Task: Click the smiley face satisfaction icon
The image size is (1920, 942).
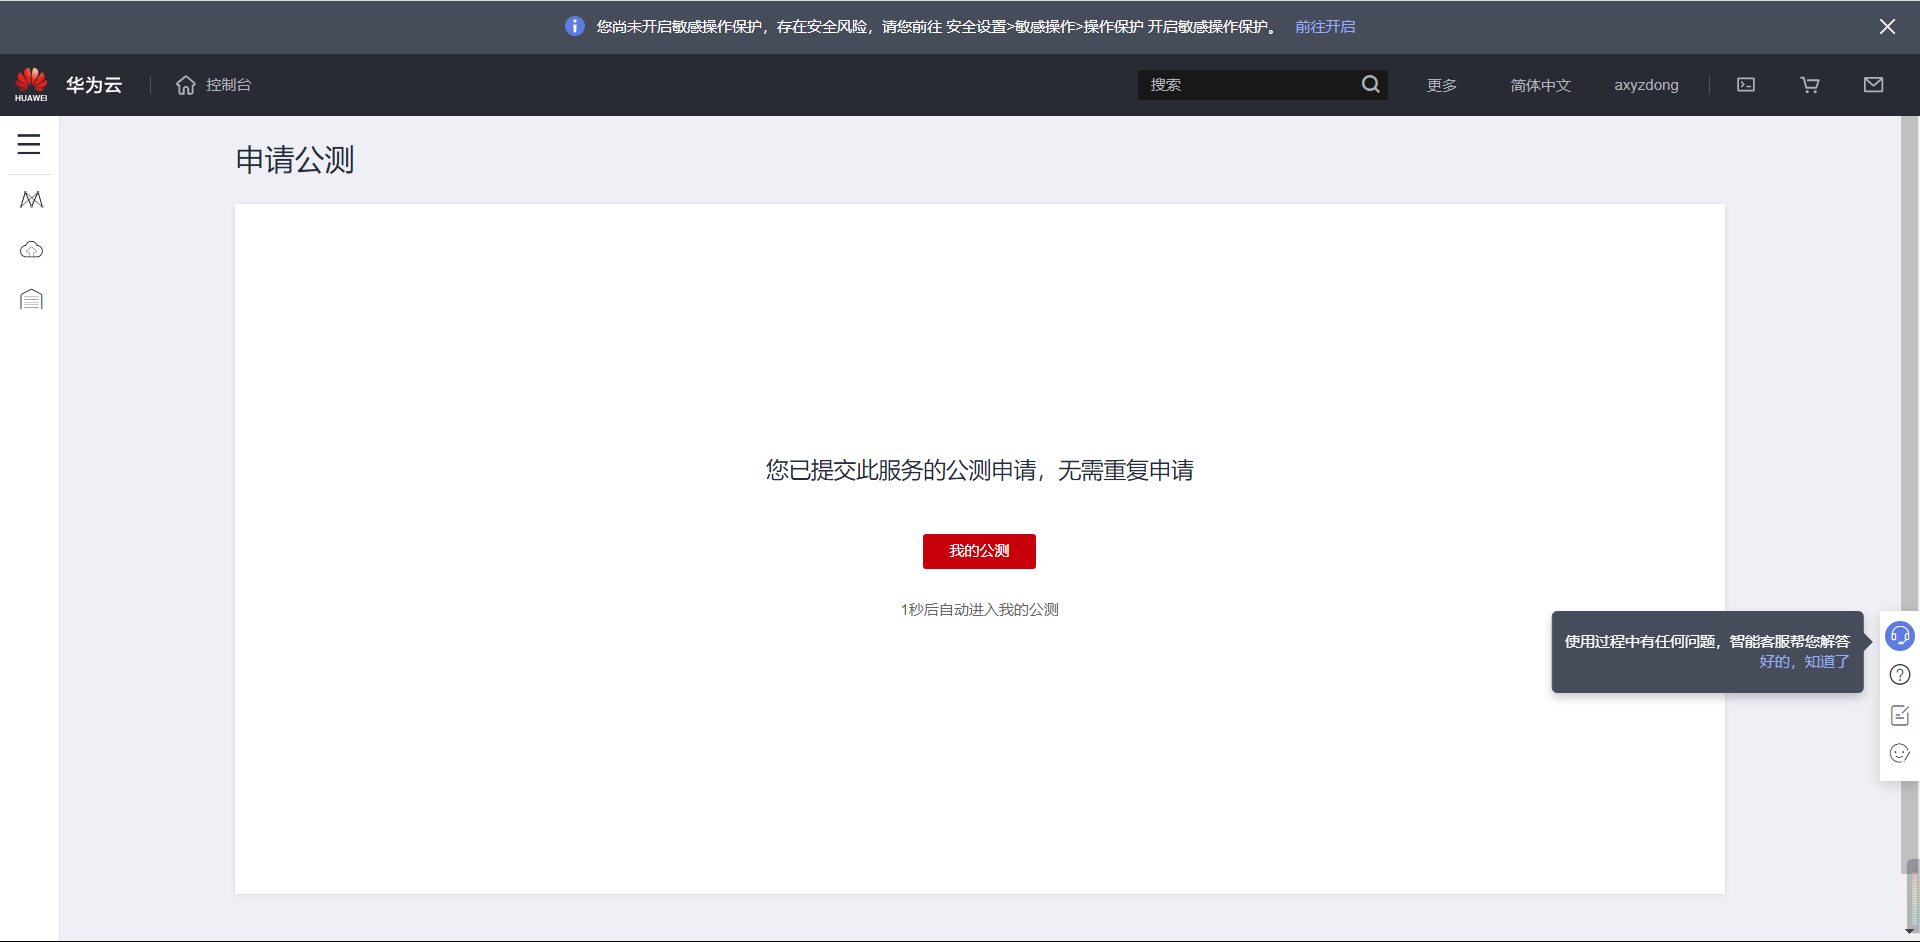Action: pyautogui.click(x=1900, y=753)
